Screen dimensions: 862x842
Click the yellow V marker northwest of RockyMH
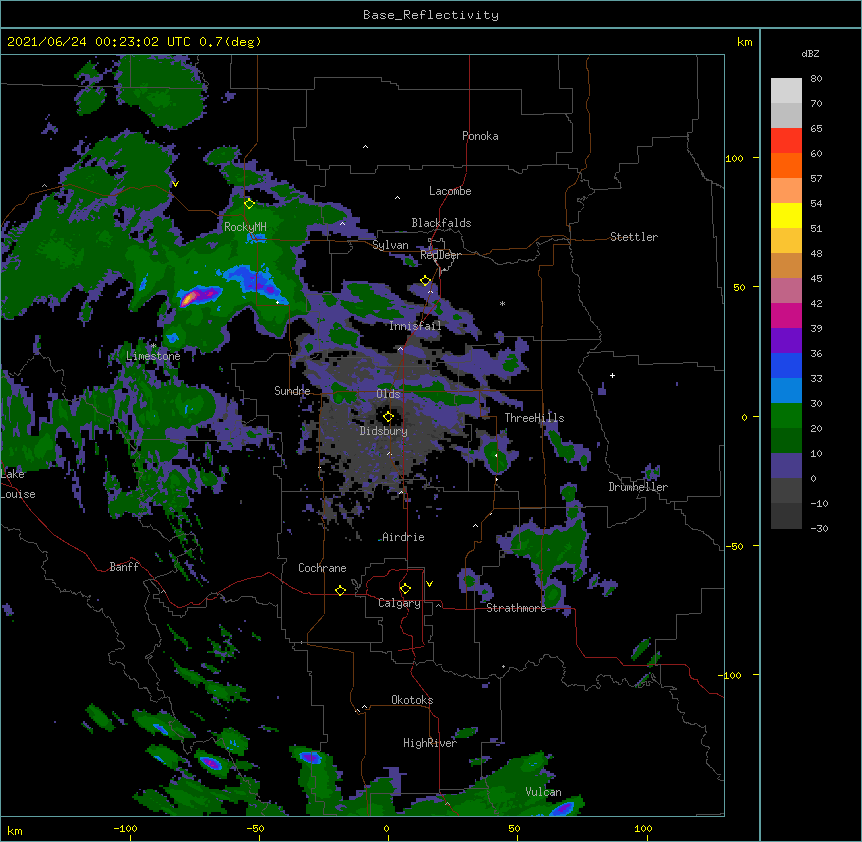175,184
